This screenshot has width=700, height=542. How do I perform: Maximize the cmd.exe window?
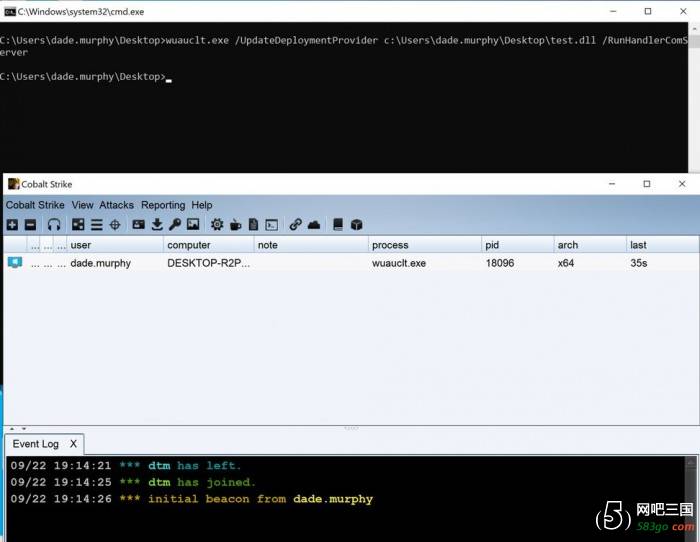648,11
